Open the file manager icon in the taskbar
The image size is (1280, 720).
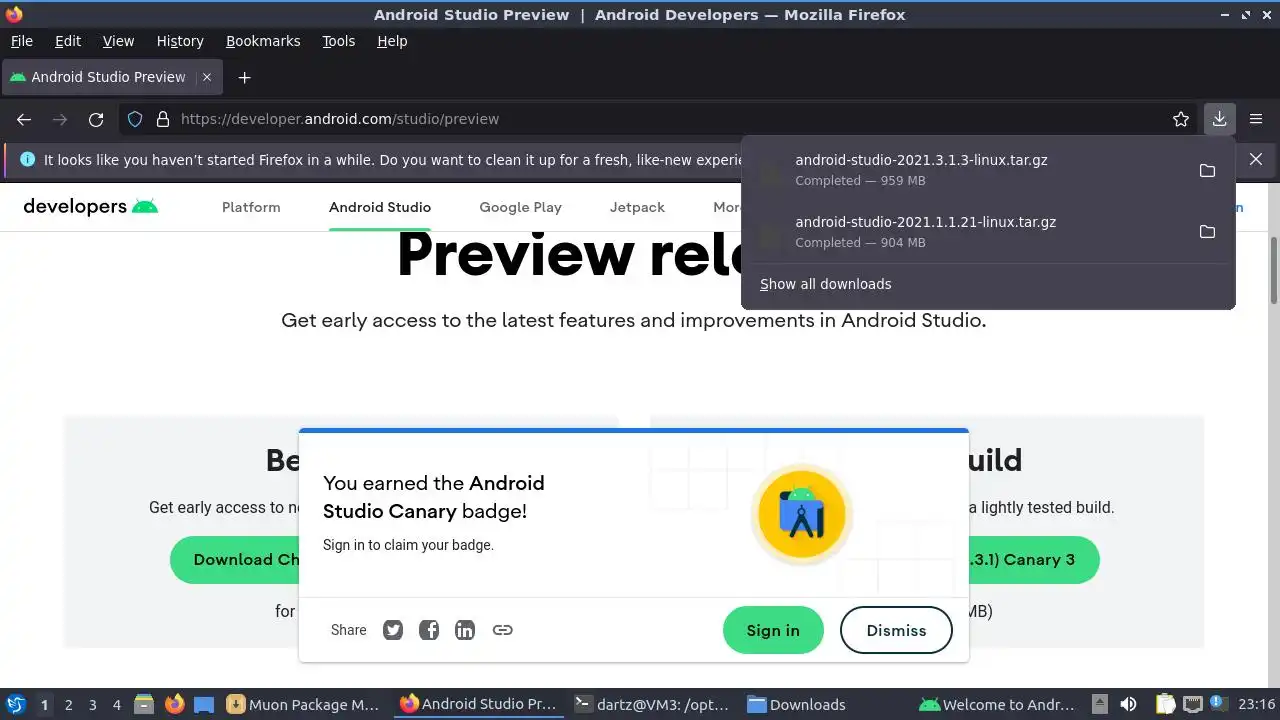click(x=143, y=705)
